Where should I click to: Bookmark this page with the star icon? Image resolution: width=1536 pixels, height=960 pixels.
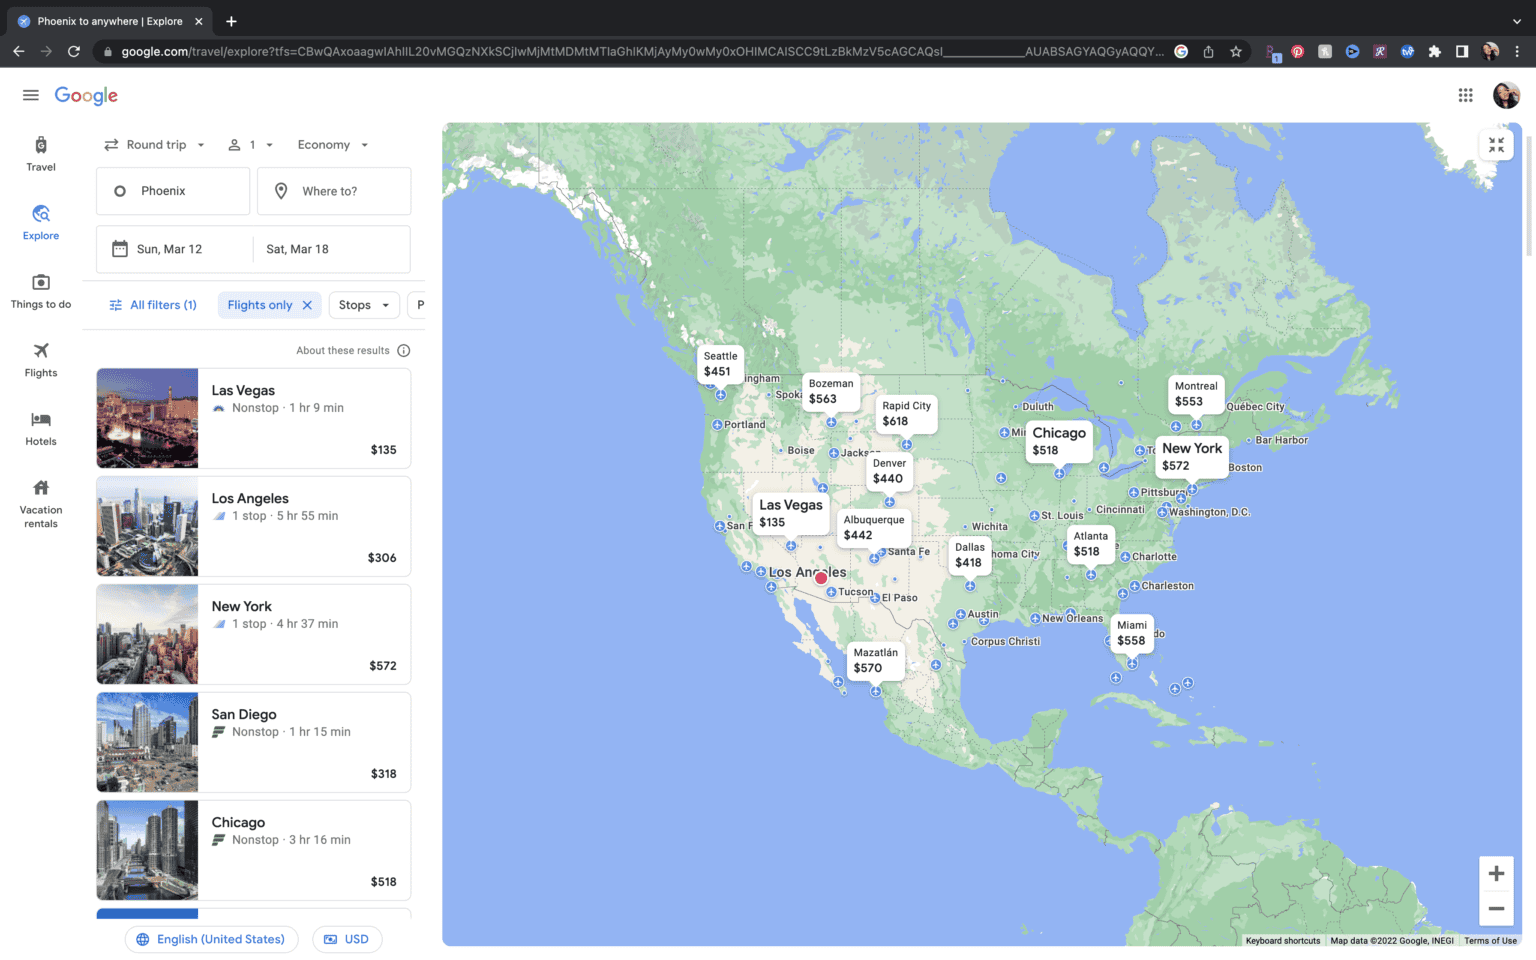tap(1236, 51)
